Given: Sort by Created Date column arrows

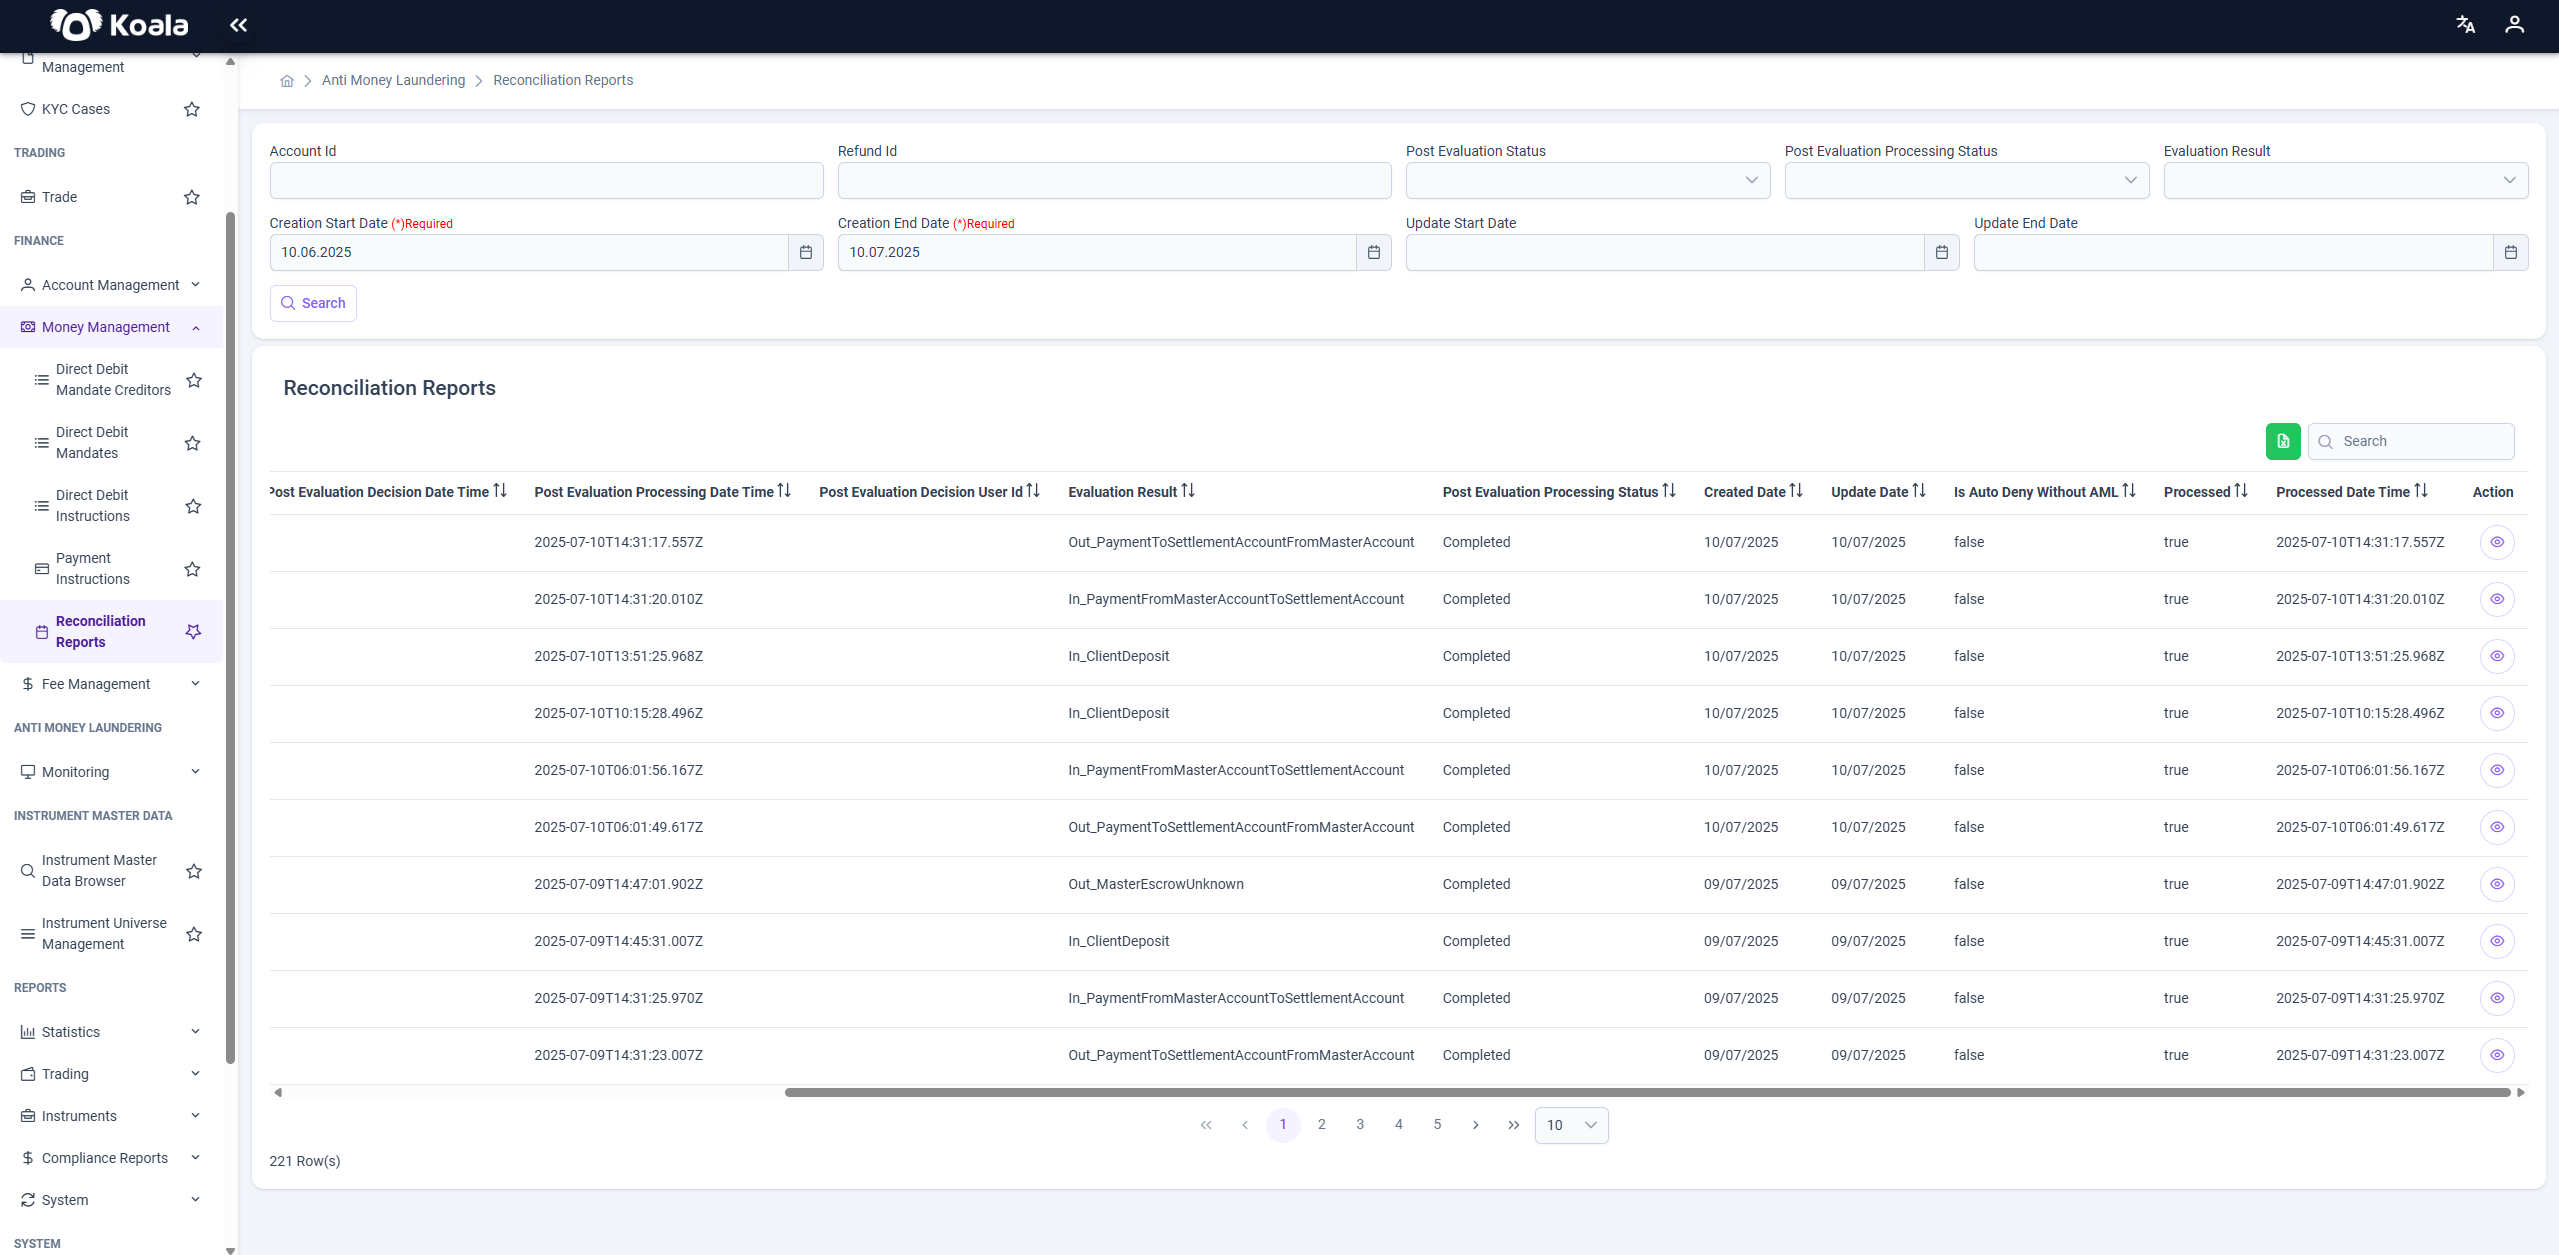Looking at the screenshot, I should tap(1796, 491).
